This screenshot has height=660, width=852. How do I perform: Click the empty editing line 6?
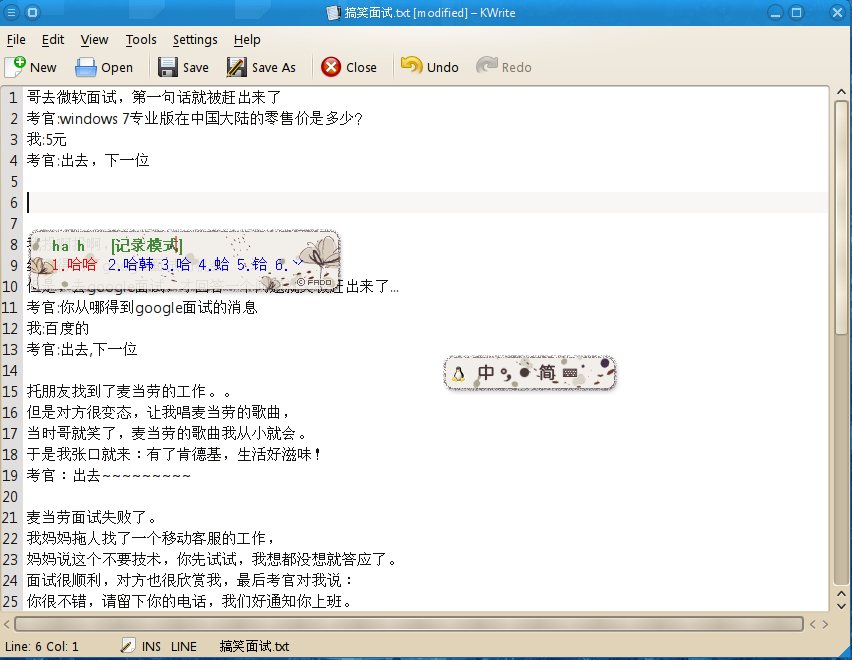coord(427,203)
